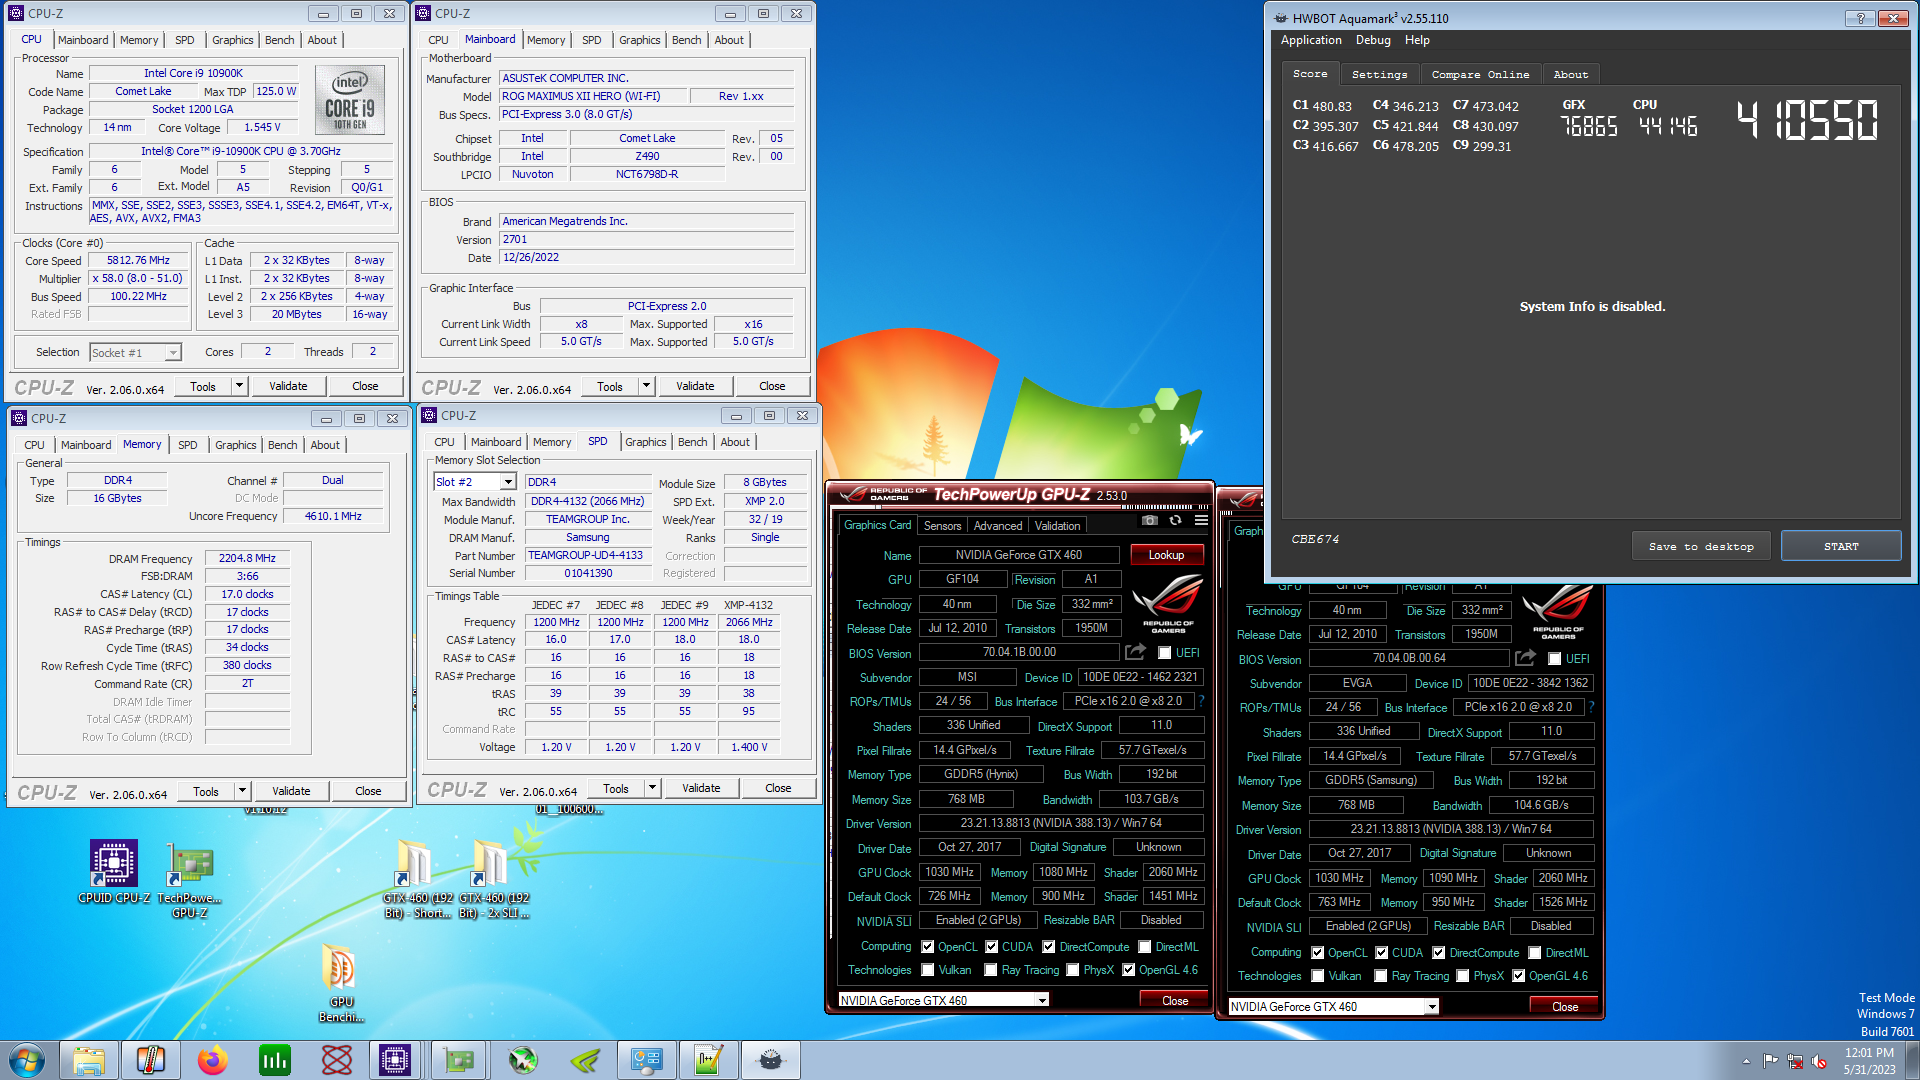Toggle the CUDA checkbox in front GPU-Z

(x=992, y=947)
